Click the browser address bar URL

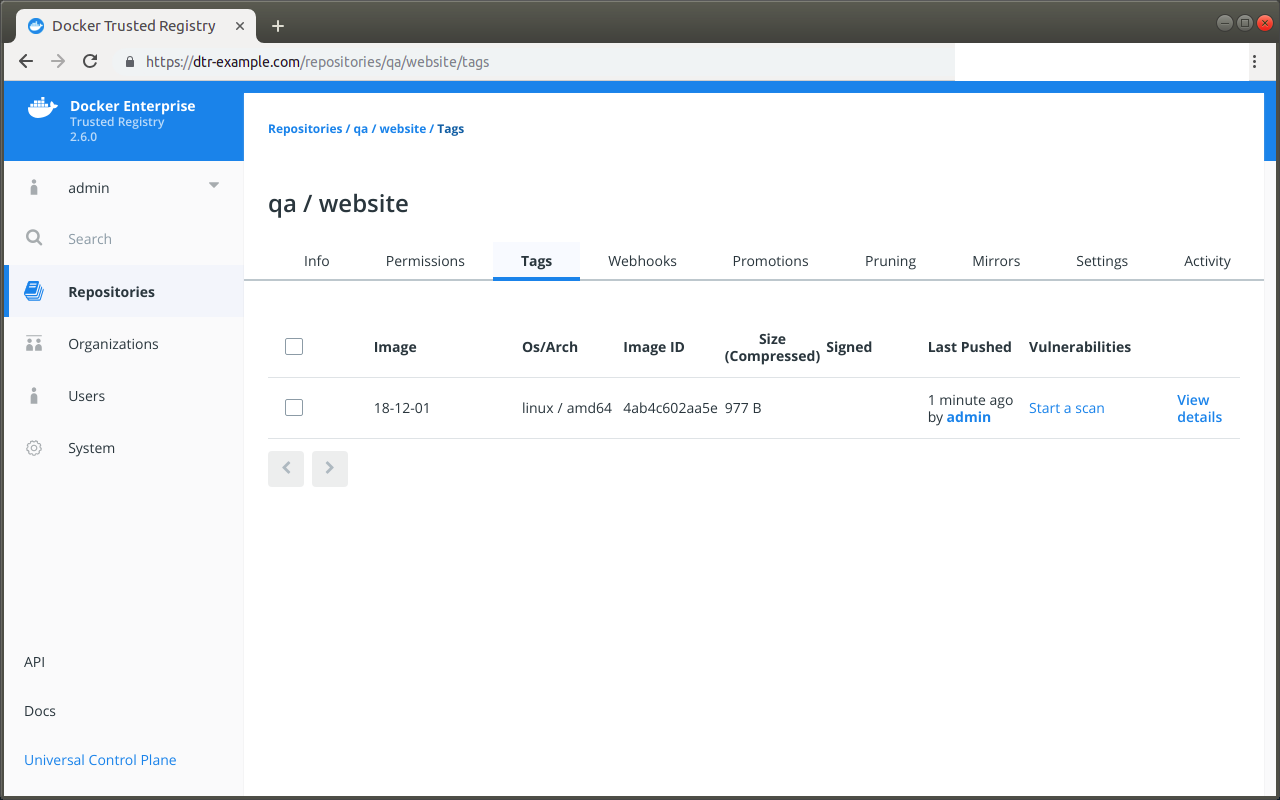click(x=317, y=61)
